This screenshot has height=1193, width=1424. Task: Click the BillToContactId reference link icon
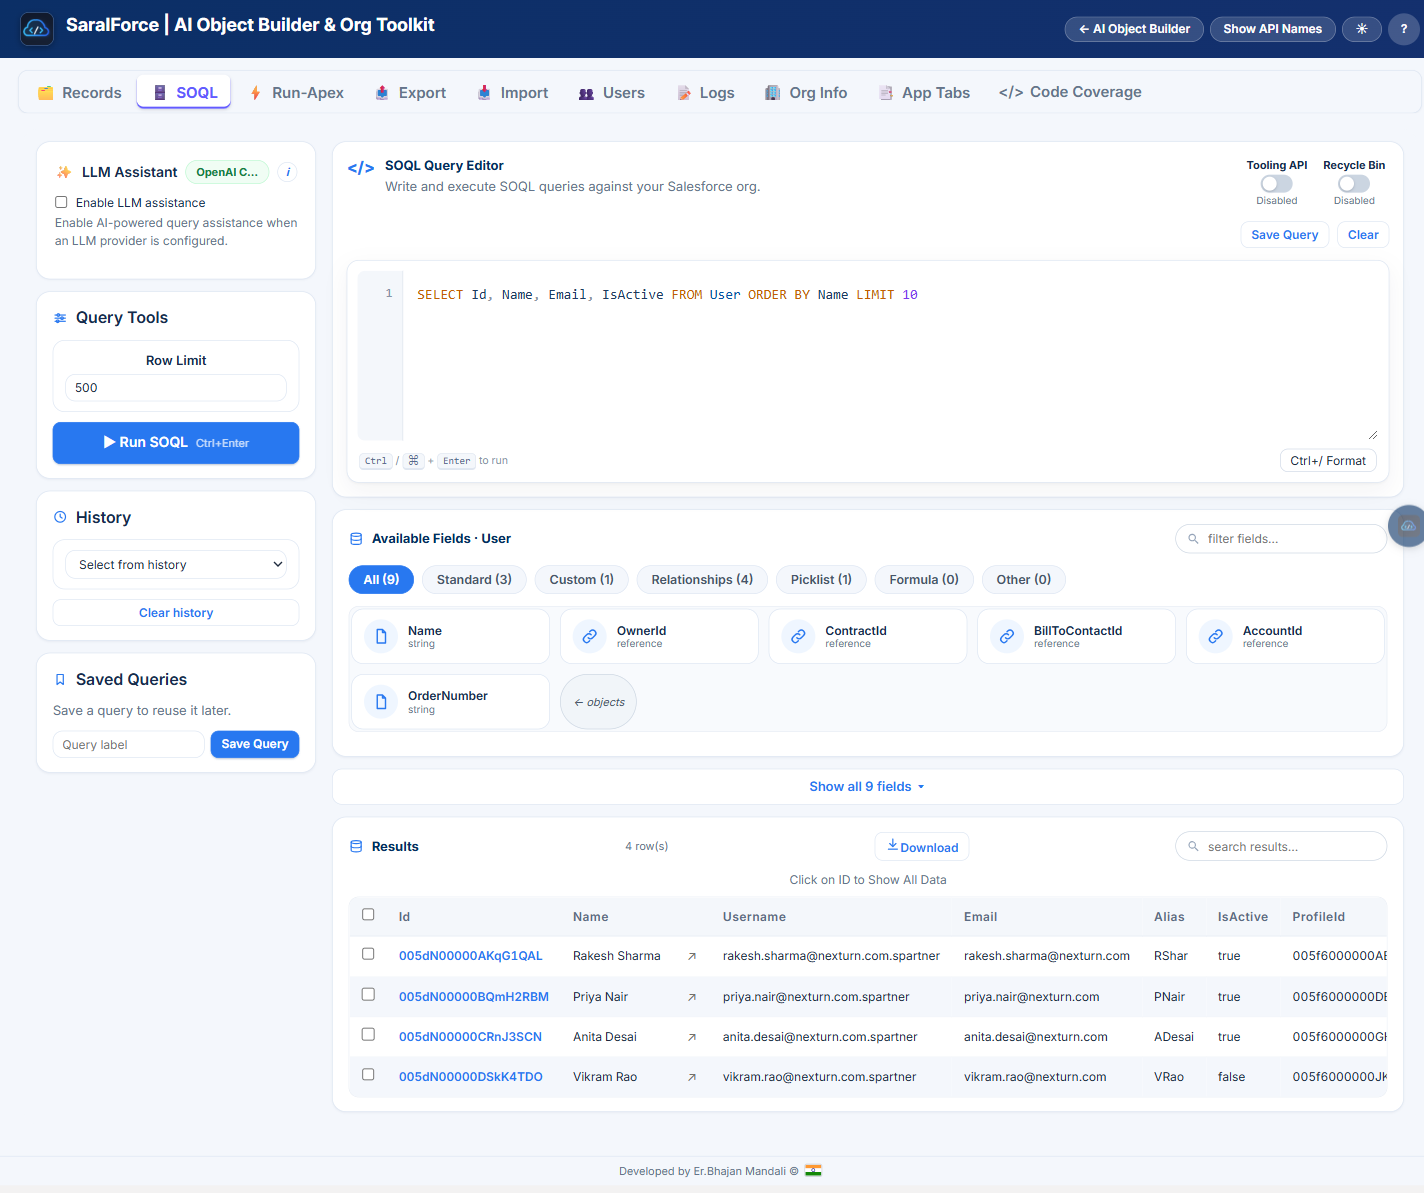pos(1007,636)
